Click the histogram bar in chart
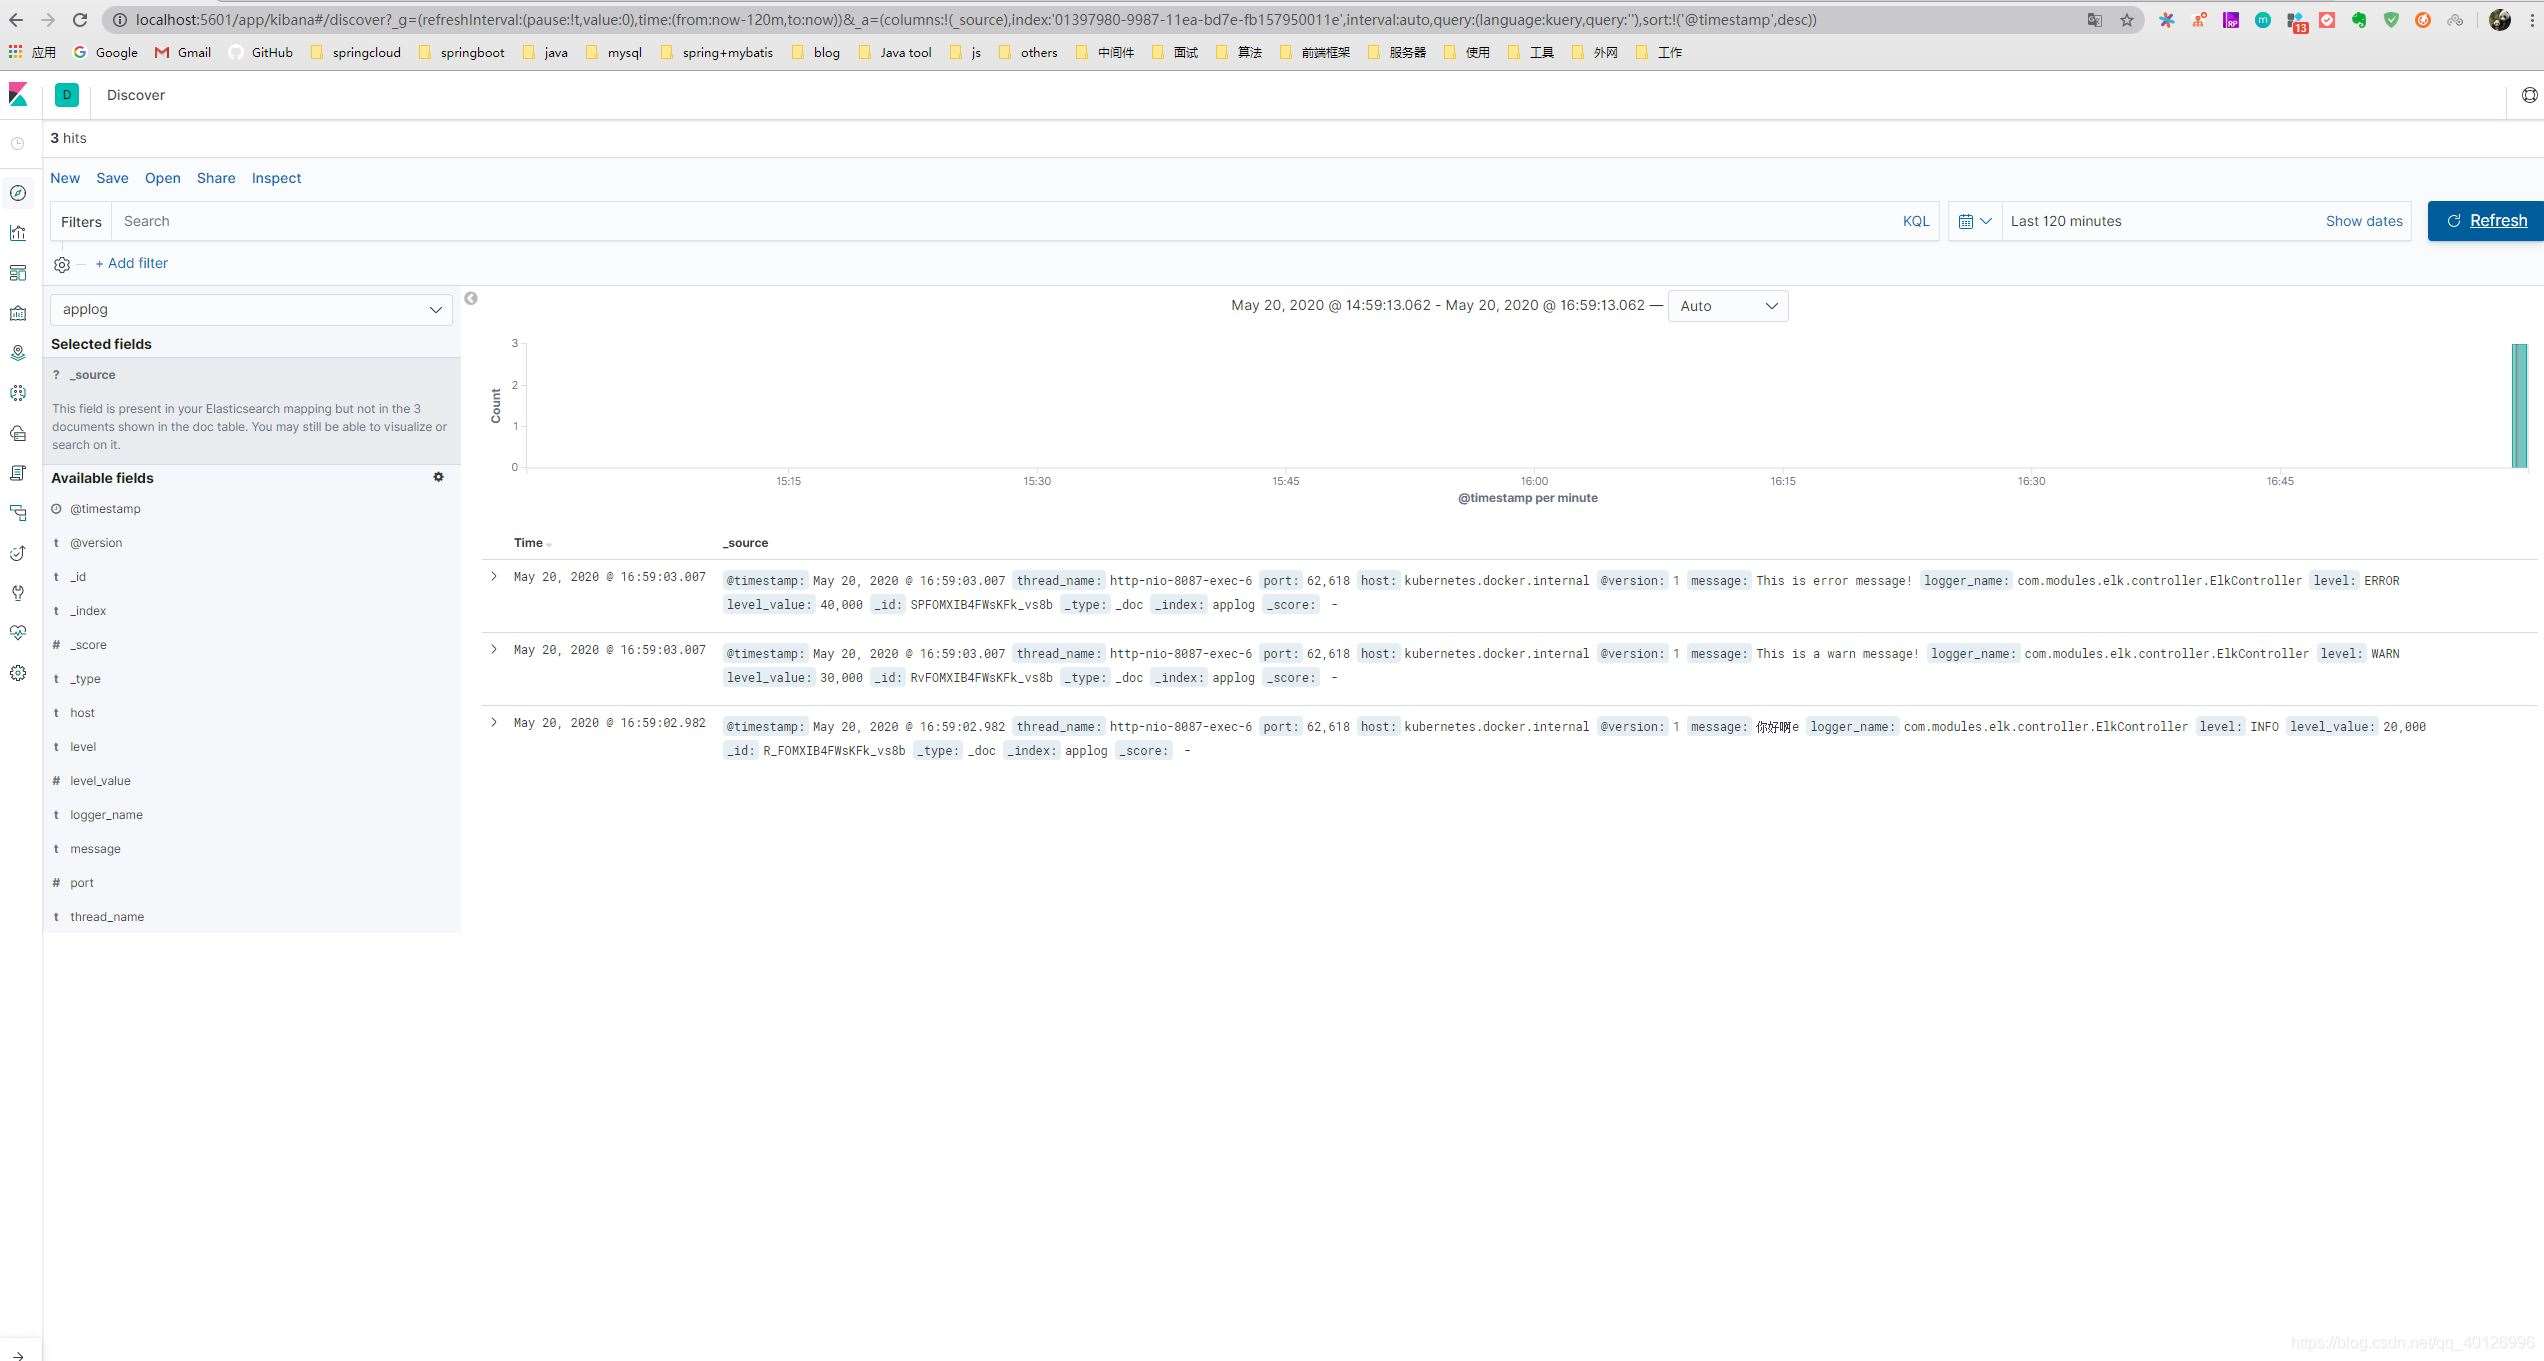Viewport: 2544px width, 1361px height. (x=2518, y=405)
